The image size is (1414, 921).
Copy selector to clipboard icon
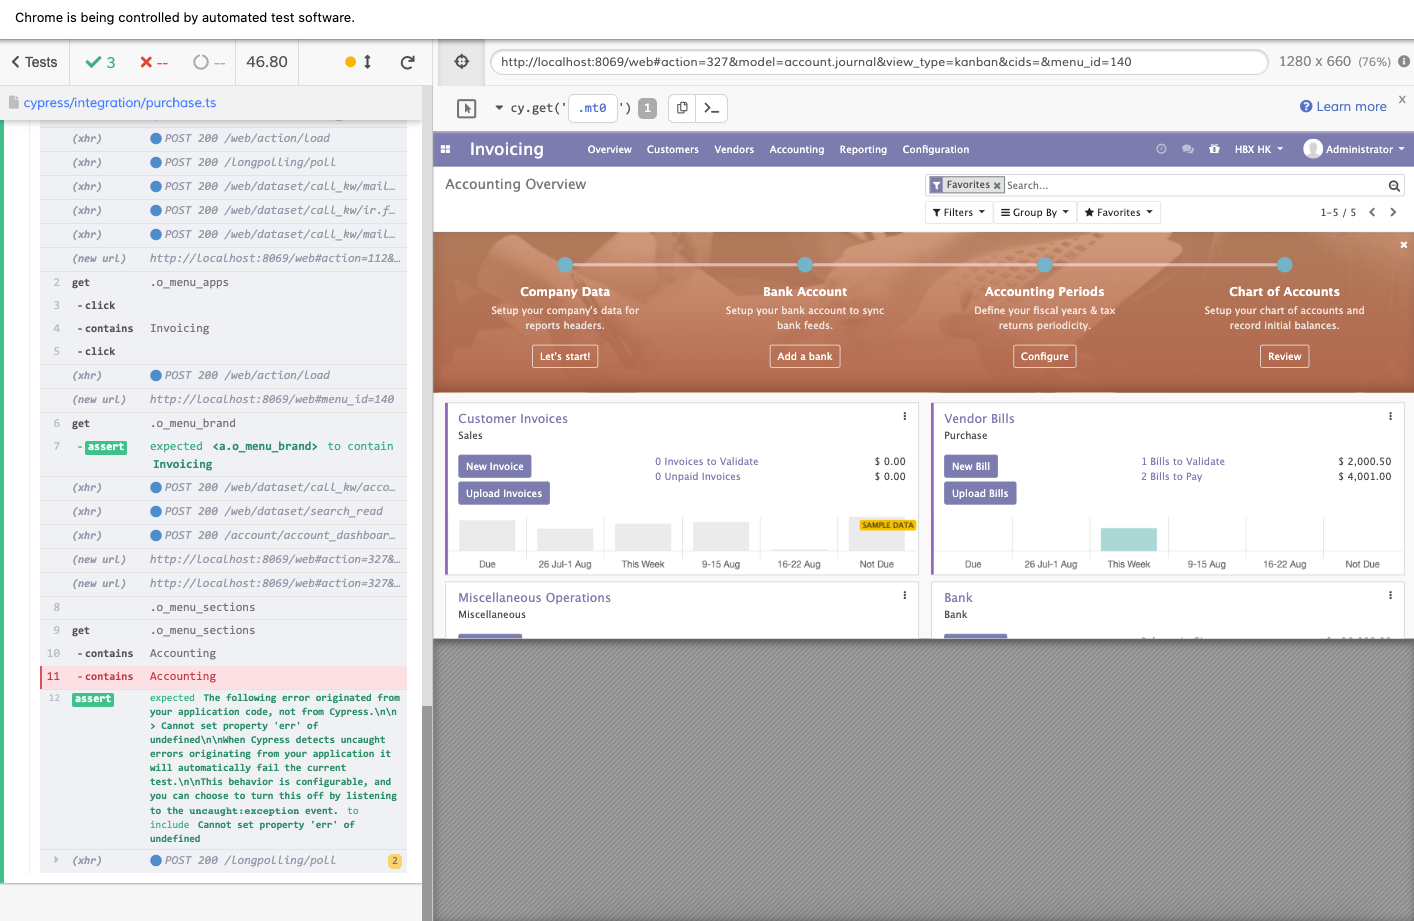tap(682, 108)
